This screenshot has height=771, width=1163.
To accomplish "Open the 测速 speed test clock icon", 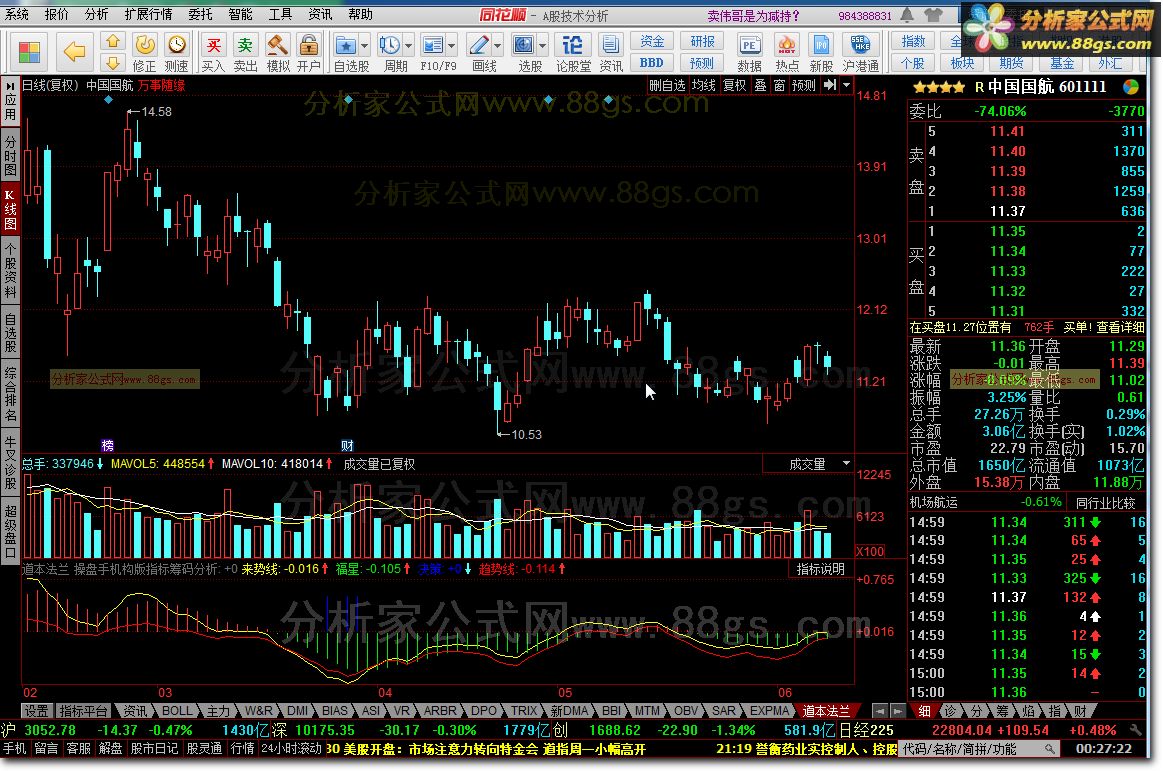I will click(177, 53).
